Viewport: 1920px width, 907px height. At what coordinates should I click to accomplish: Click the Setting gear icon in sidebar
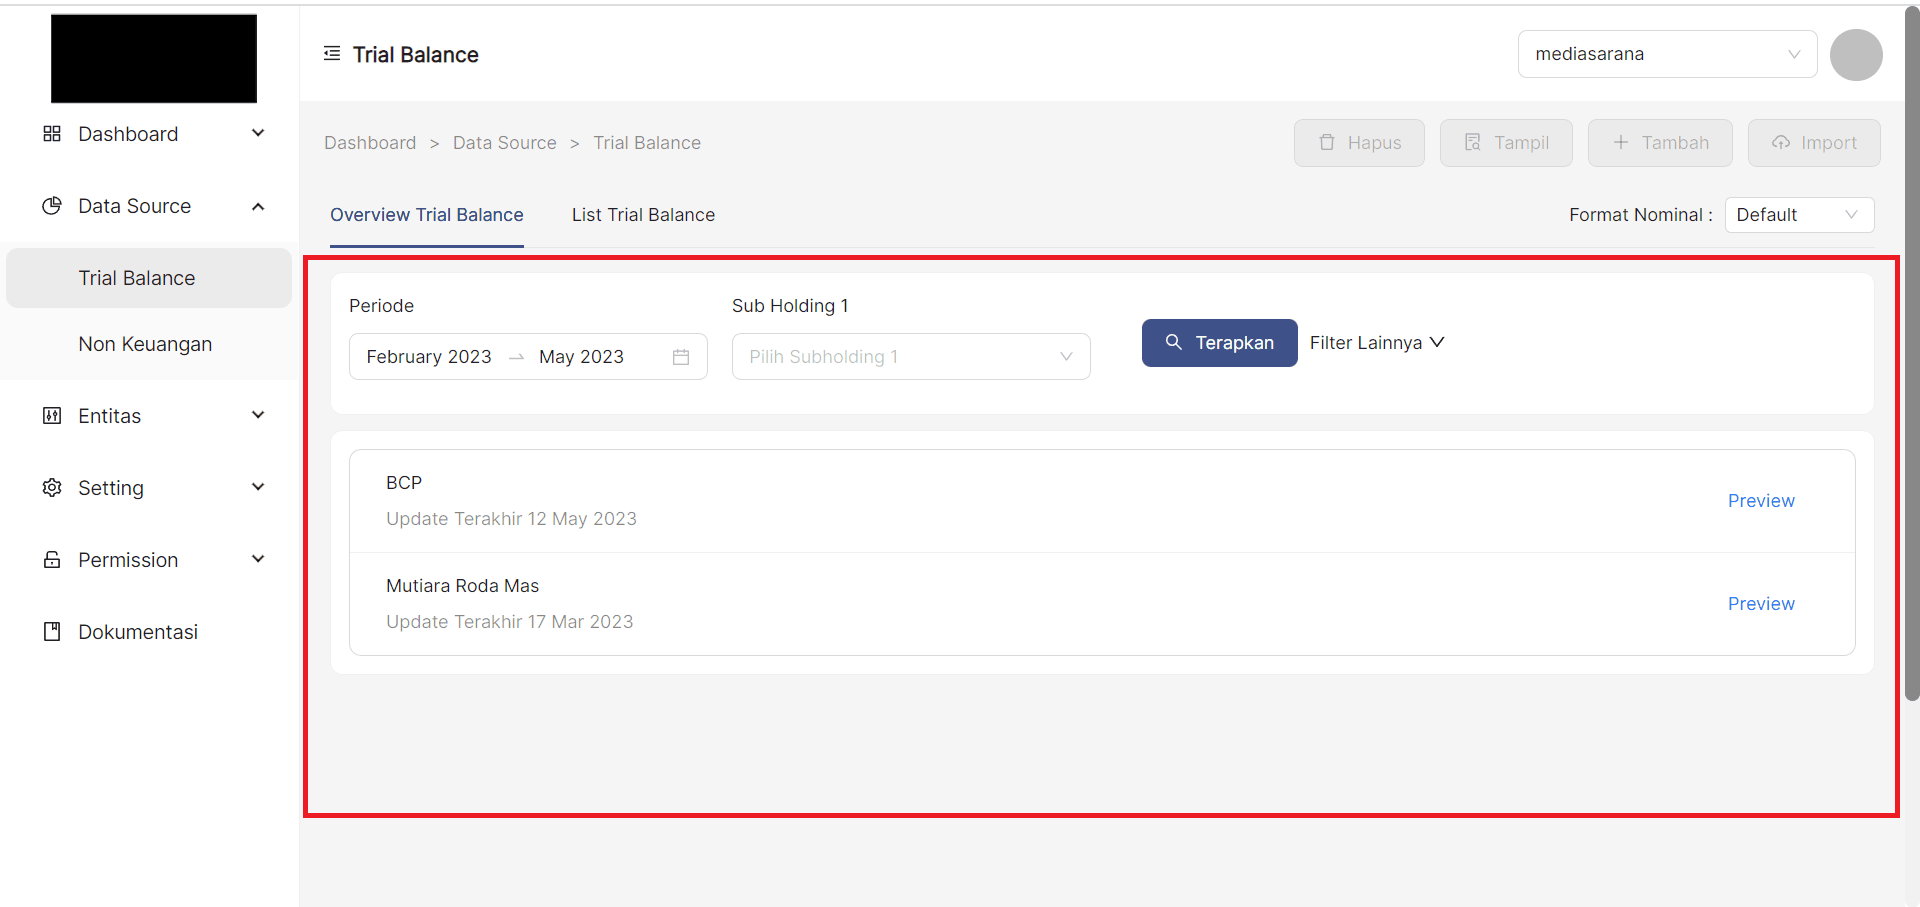[x=52, y=488]
